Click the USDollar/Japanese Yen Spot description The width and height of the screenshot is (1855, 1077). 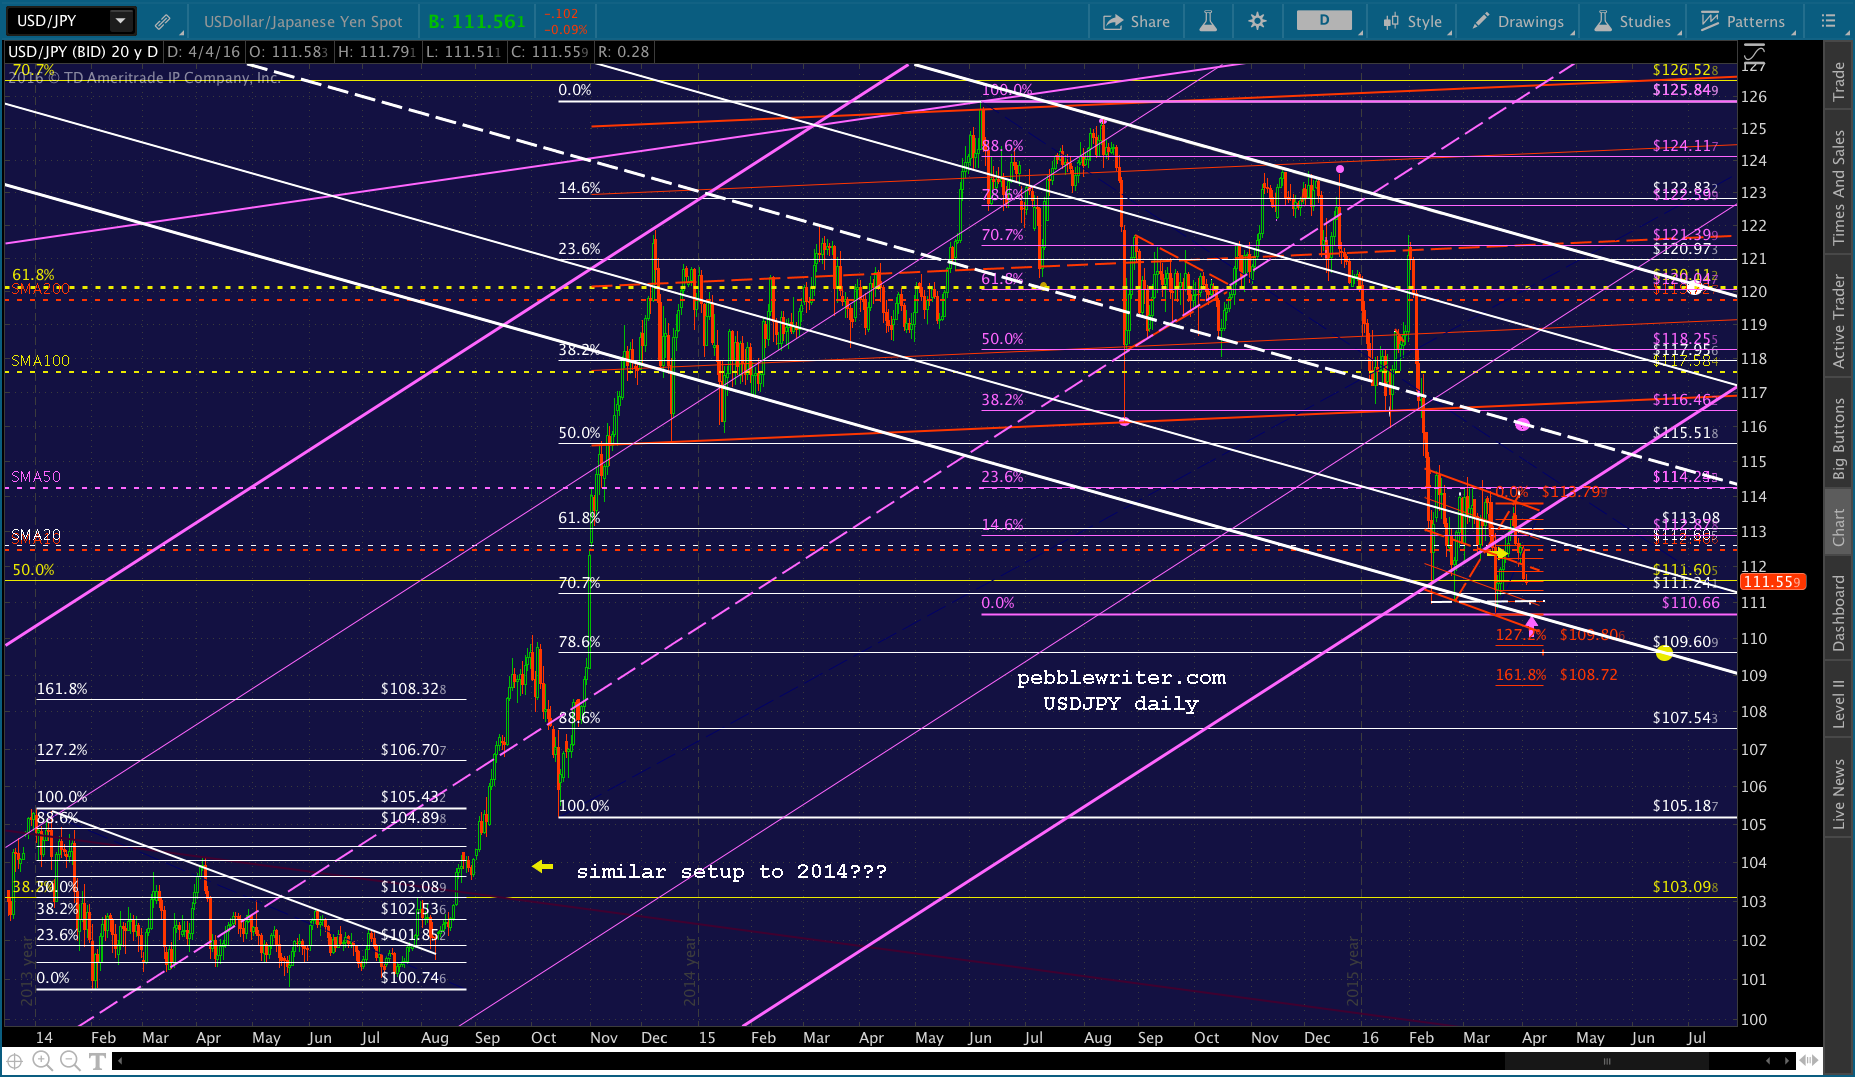point(303,21)
